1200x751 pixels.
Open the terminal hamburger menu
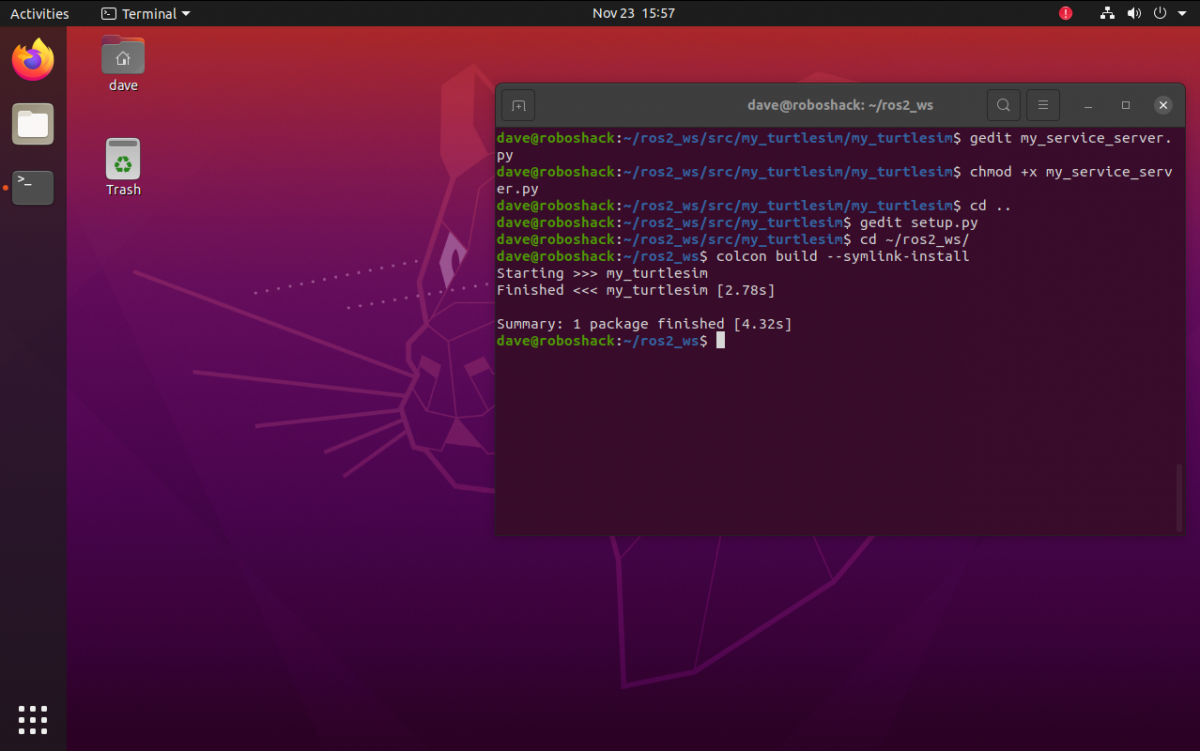[1042, 105]
